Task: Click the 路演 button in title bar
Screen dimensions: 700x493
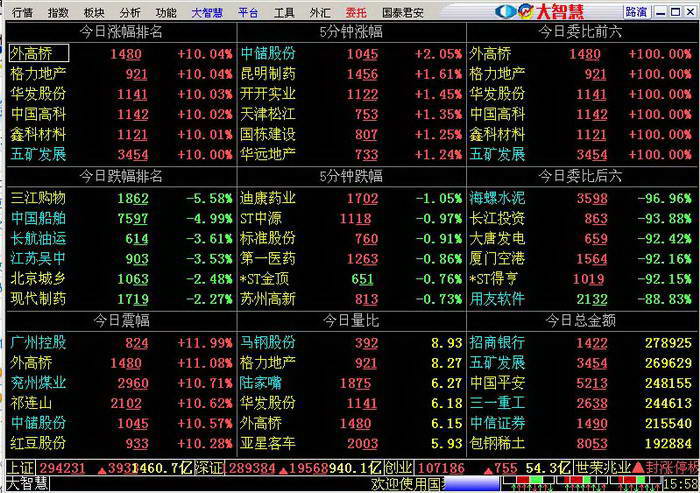Action: (636, 12)
